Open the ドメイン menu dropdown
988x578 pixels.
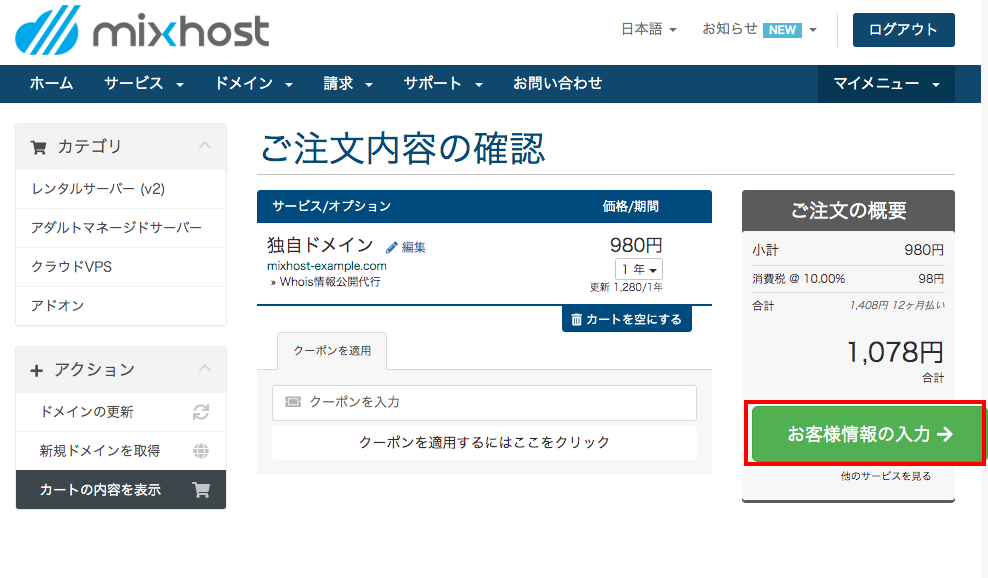click(253, 83)
